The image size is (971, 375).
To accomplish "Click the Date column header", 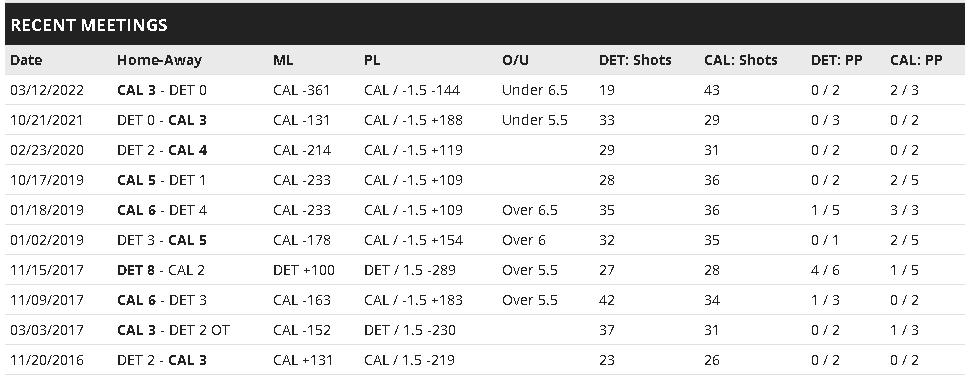I will (26, 60).
